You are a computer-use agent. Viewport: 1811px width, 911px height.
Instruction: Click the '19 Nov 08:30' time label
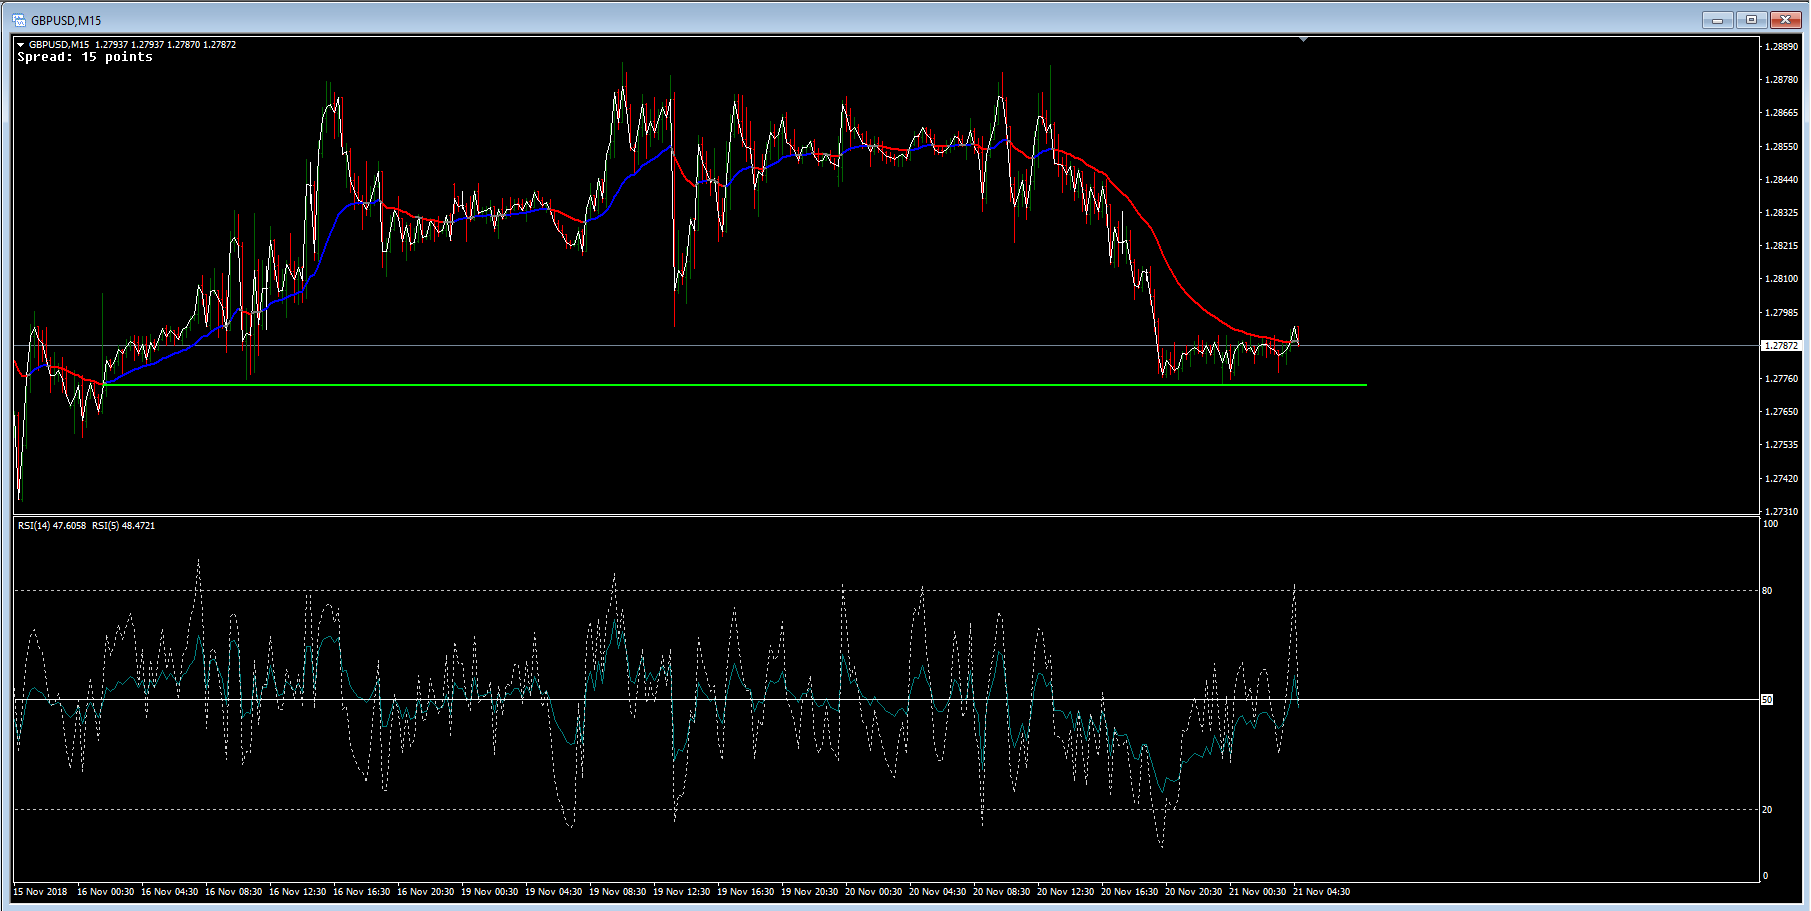(617, 892)
